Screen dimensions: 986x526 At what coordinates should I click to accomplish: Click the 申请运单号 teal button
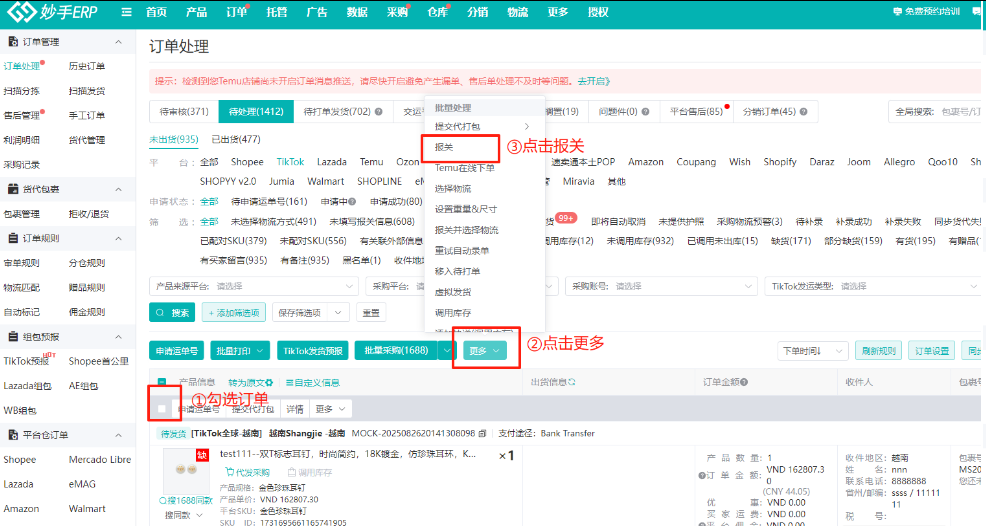177,350
